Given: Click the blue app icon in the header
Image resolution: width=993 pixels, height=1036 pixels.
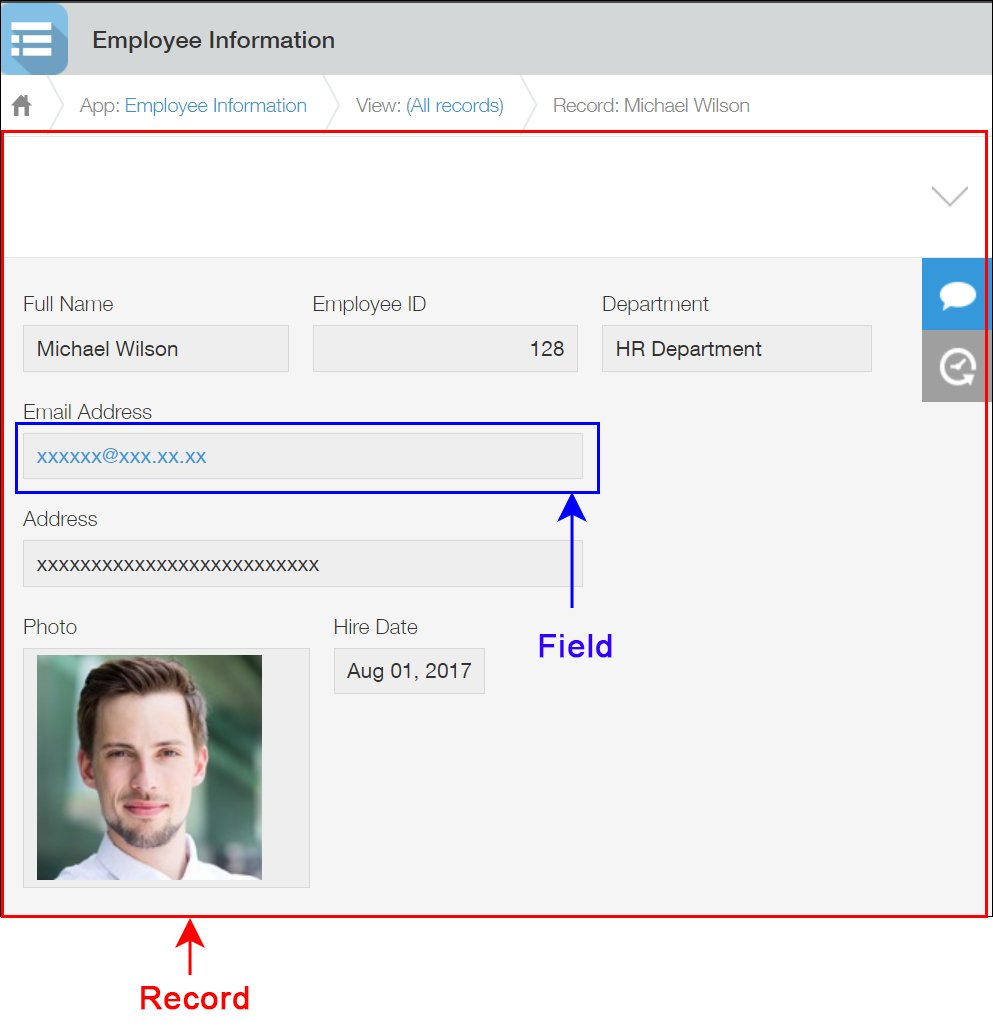Looking at the screenshot, I should click(34, 40).
